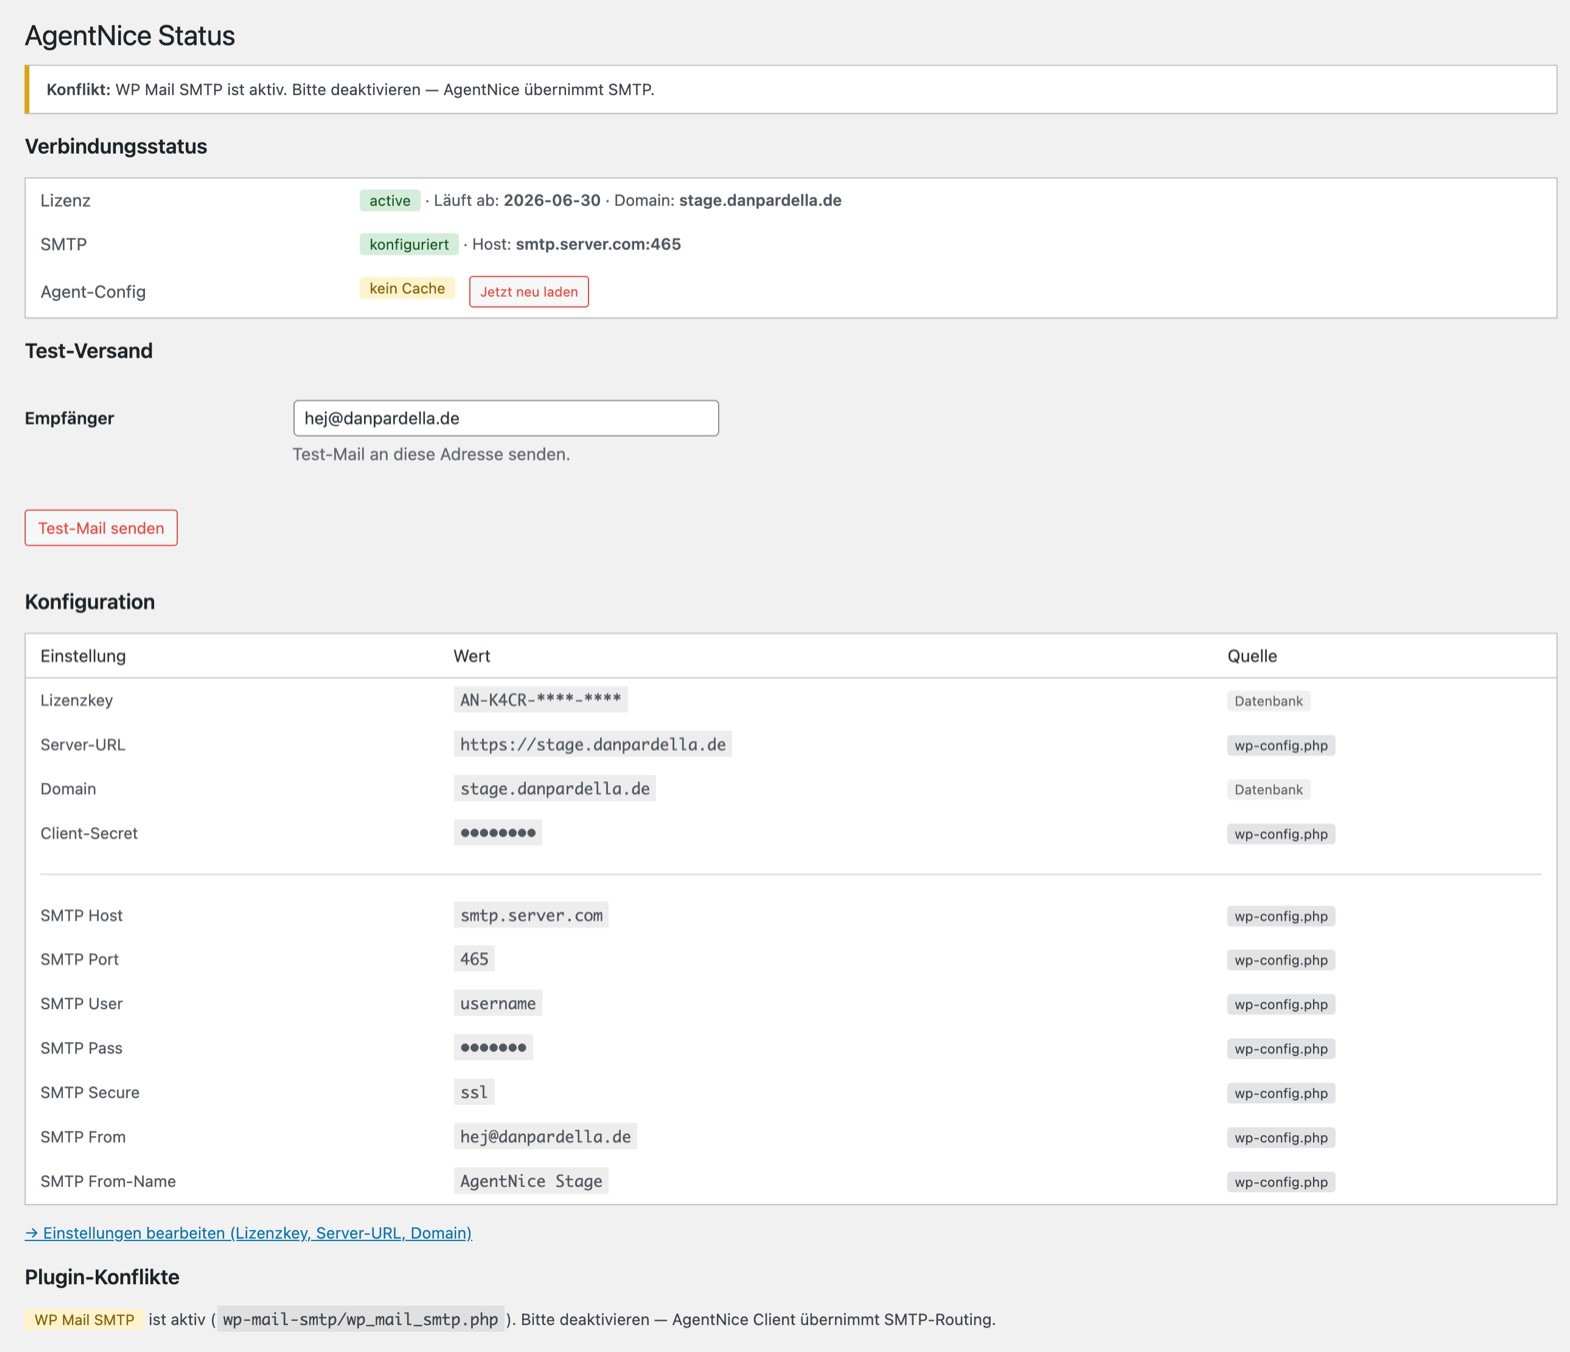Click the 'Konfiguration' section heading
Viewport: 1570px width, 1352px height.
pos(90,602)
